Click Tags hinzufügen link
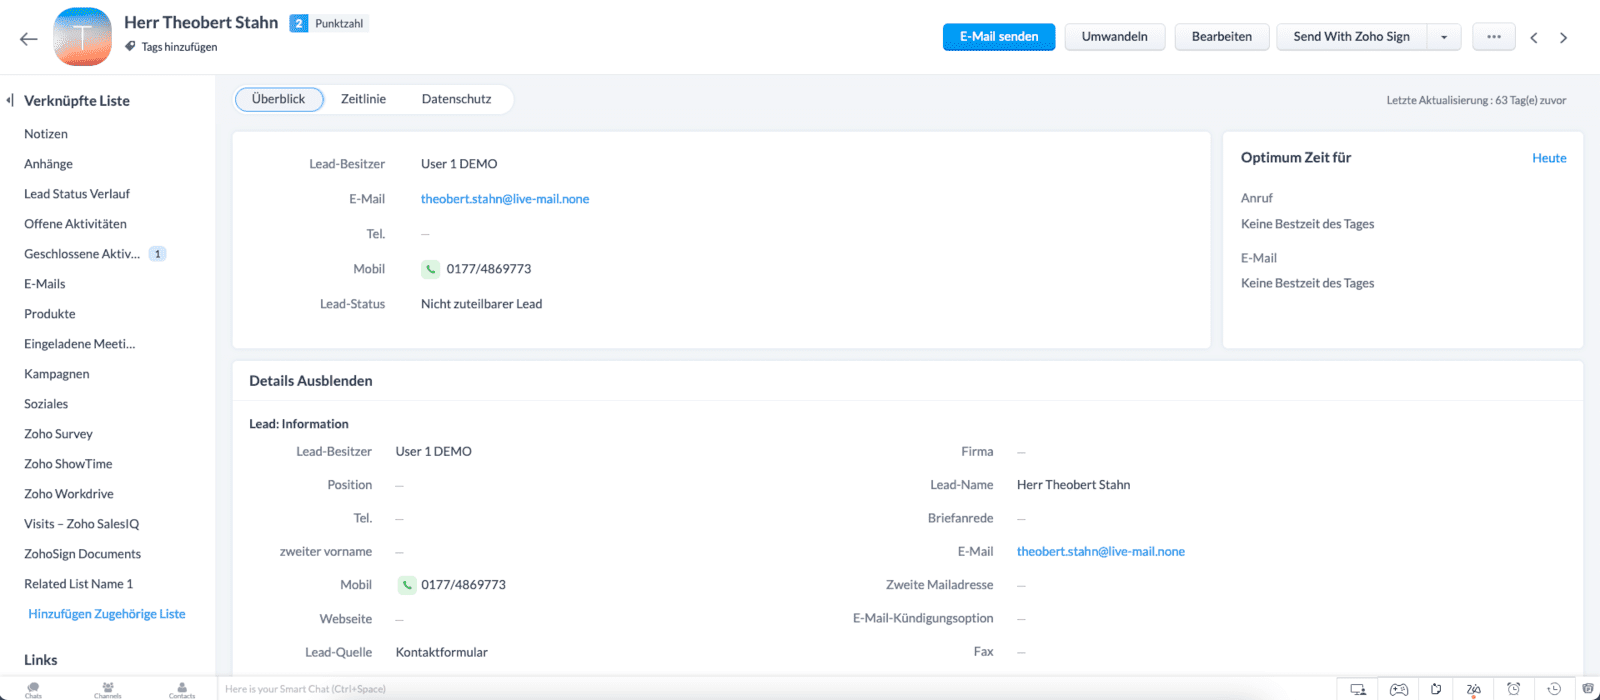The image size is (1600, 700). pyautogui.click(x=179, y=47)
